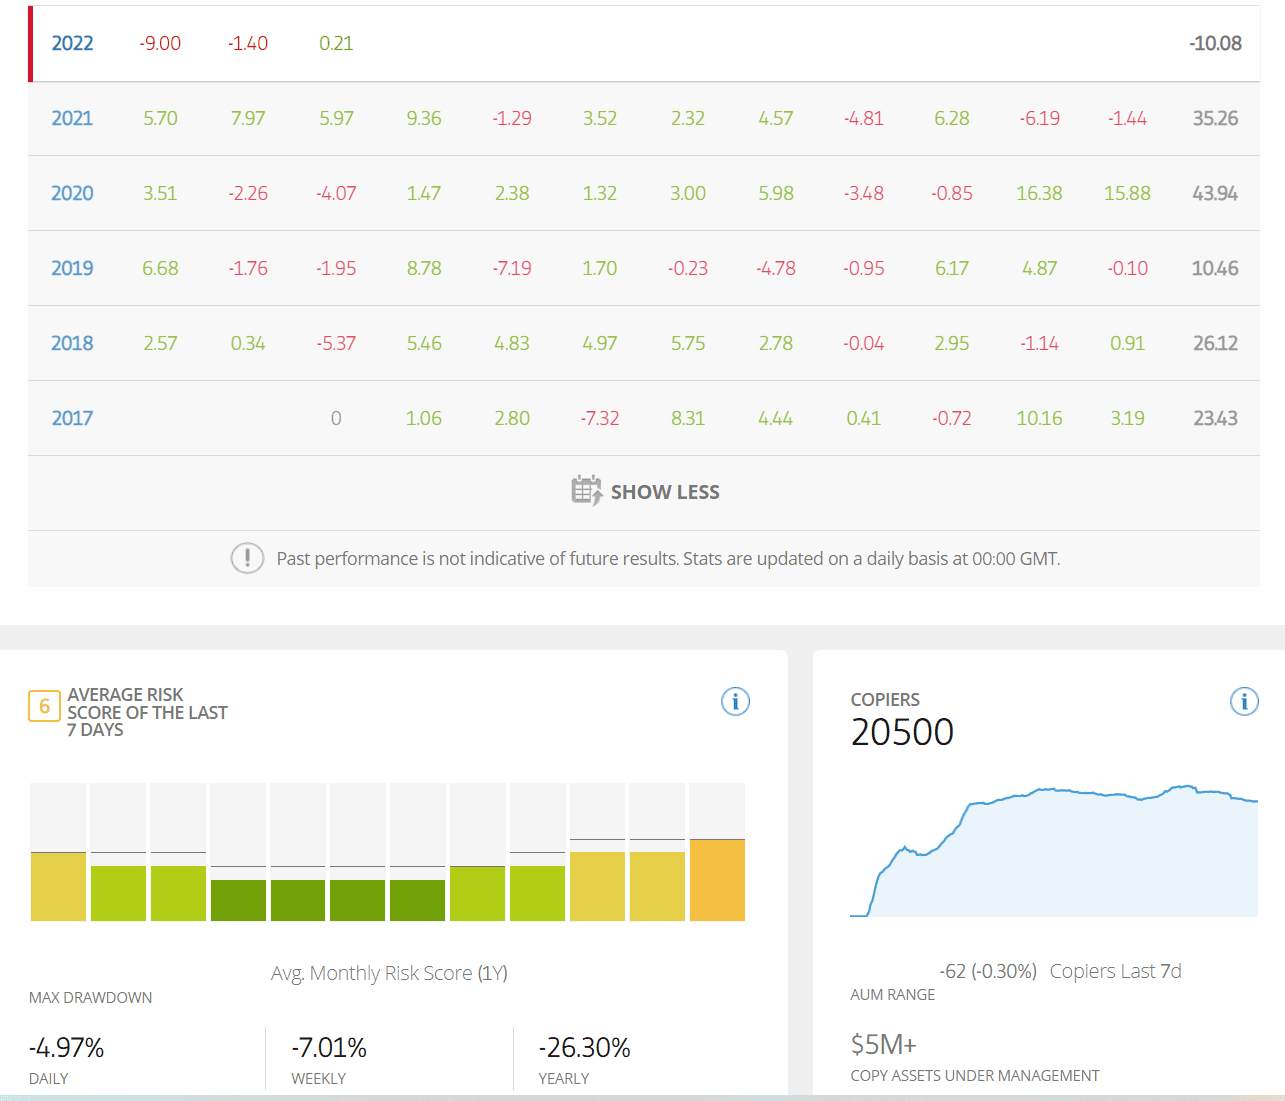Screen dimensions: 1285x1101
Task: Click the -4.97% daily drawdown
Action: click(67, 1048)
